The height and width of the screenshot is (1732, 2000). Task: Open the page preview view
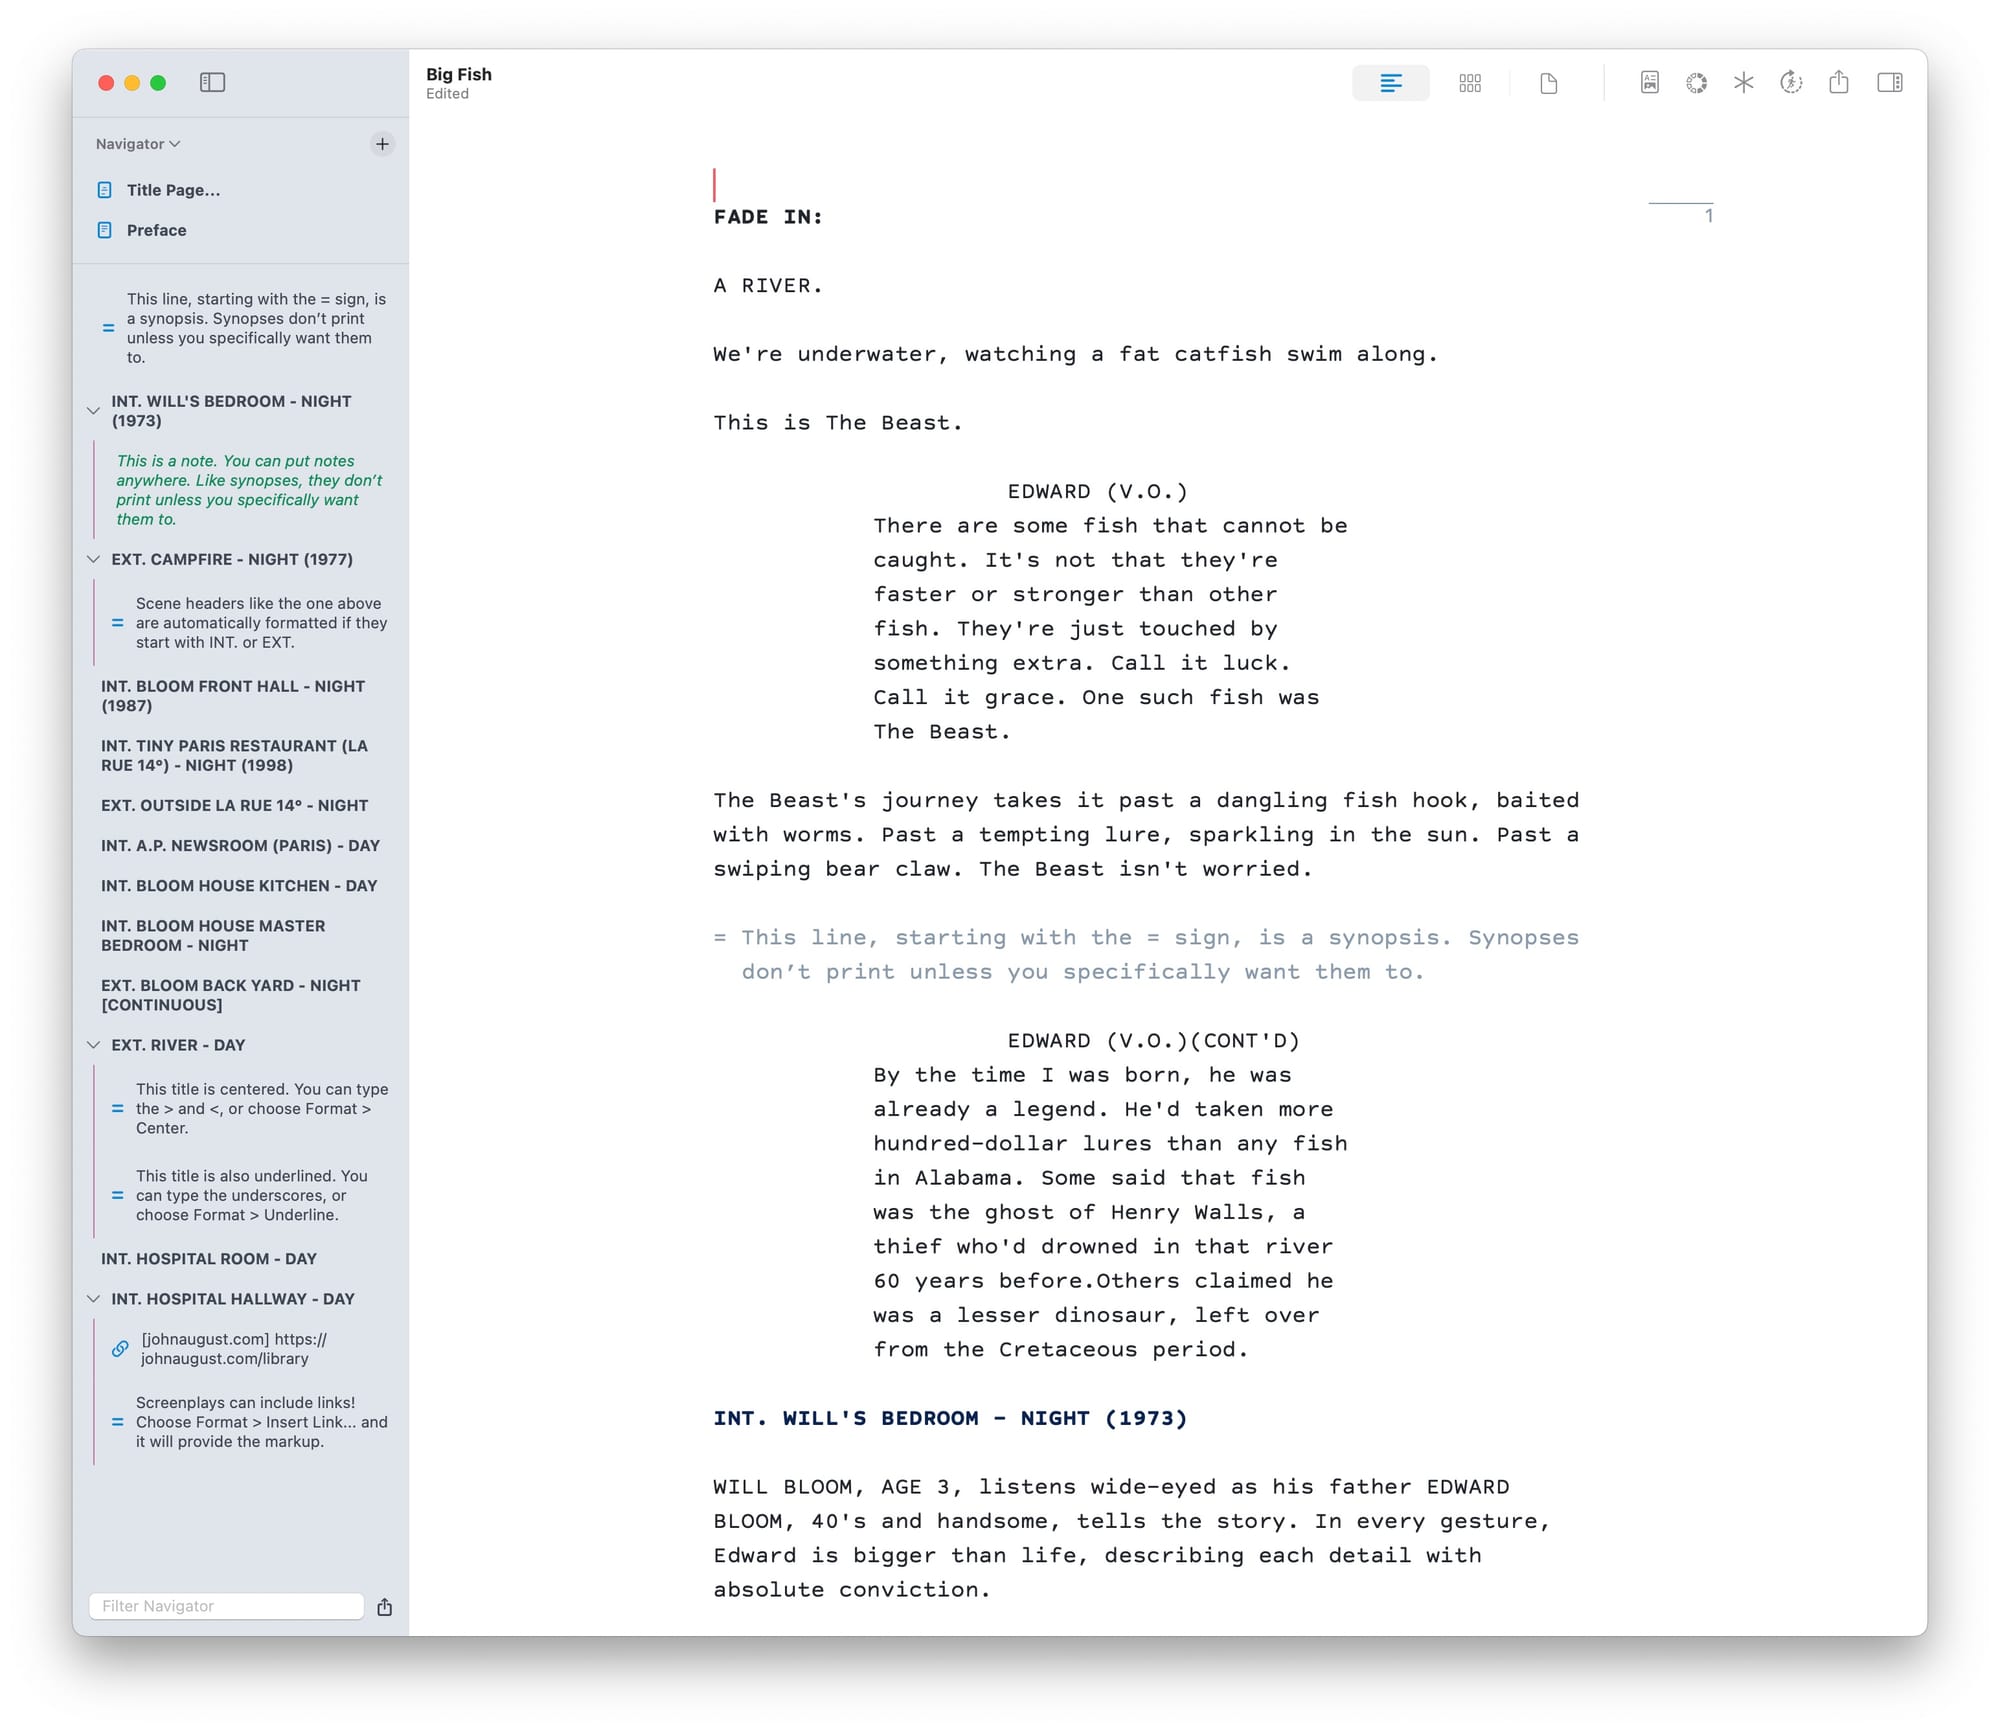(1548, 83)
